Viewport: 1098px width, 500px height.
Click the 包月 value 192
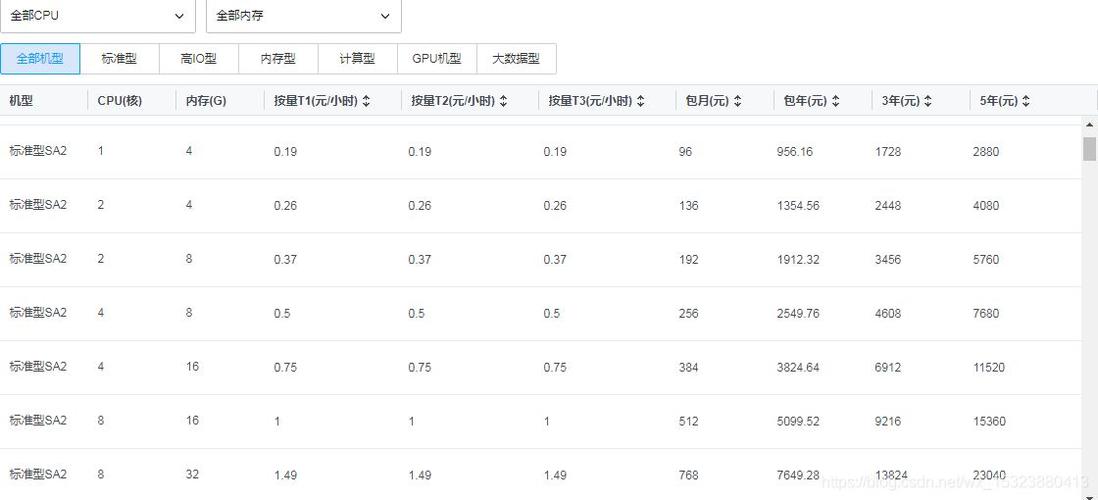(x=688, y=260)
